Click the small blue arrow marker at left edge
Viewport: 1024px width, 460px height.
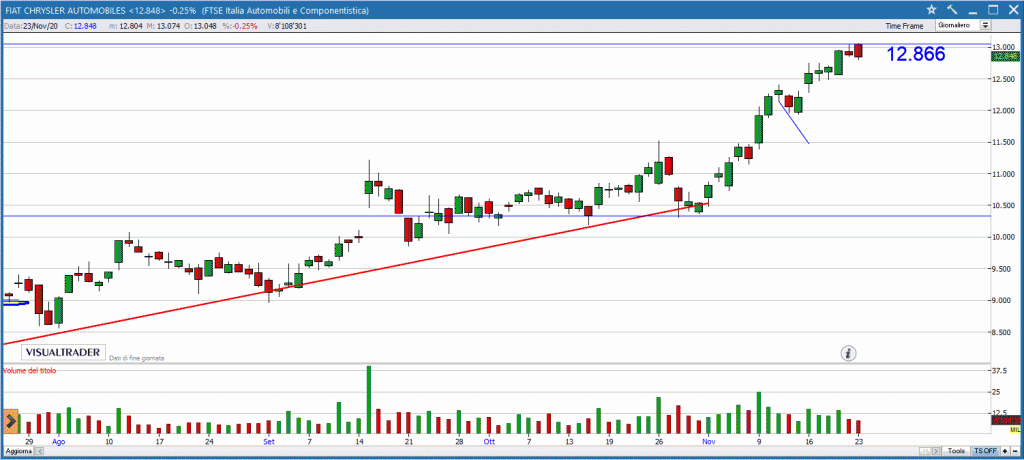click(16, 303)
